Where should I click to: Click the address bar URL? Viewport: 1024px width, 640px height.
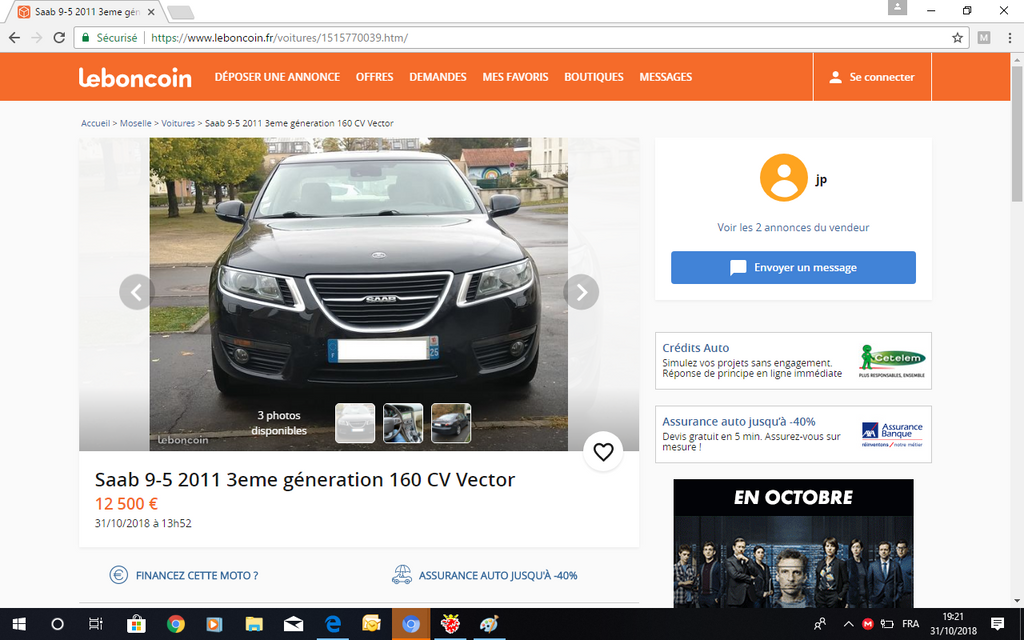pyautogui.click(x=280, y=38)
